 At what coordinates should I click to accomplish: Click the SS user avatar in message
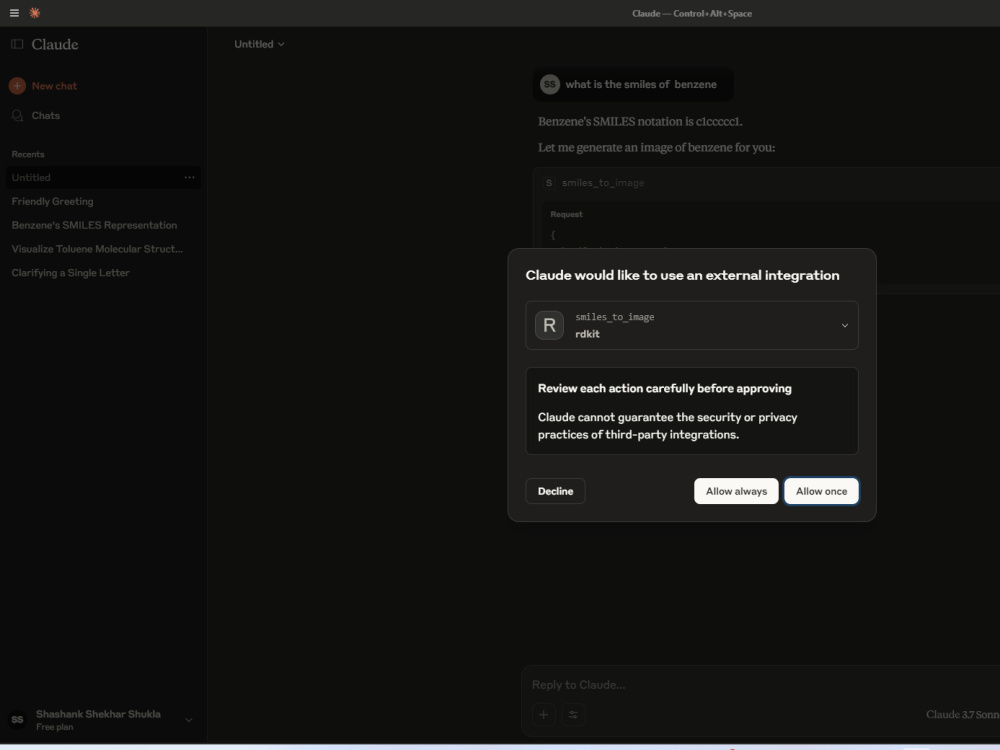tap(550, 84)
